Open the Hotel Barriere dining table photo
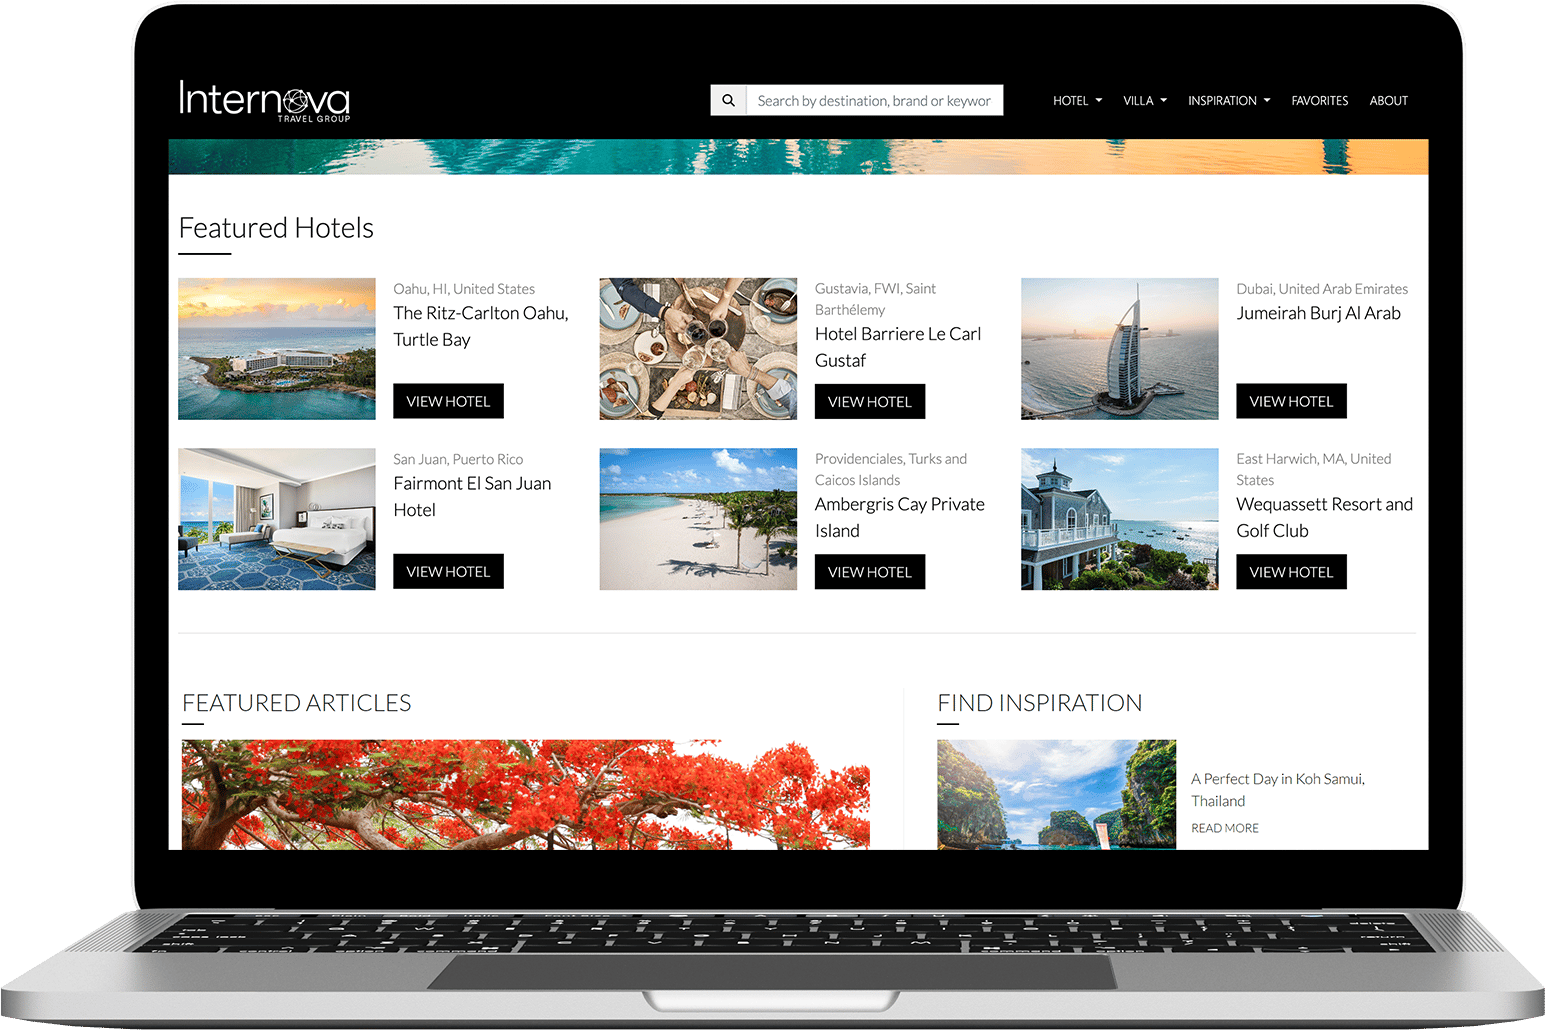This screenshot has height=1030, width=1545. pyautogui.click(x=698, y=349)
